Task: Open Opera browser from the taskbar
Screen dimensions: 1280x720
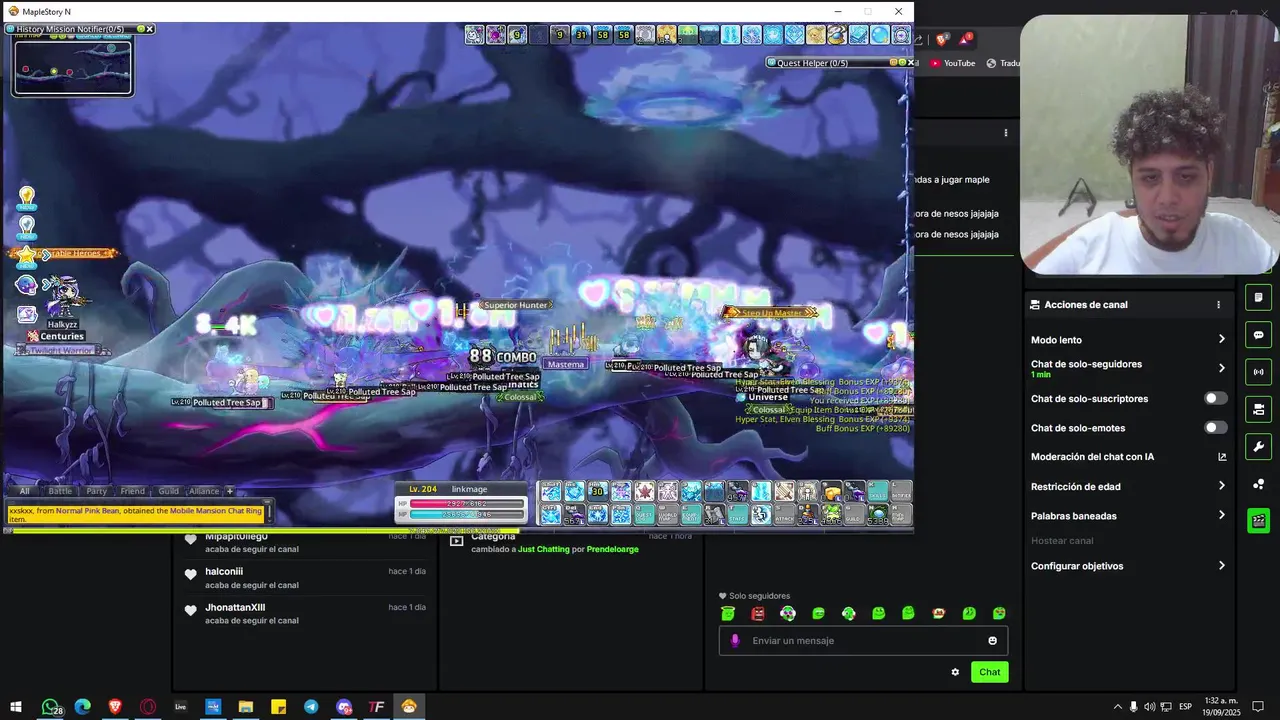Action: click(148, 706)
